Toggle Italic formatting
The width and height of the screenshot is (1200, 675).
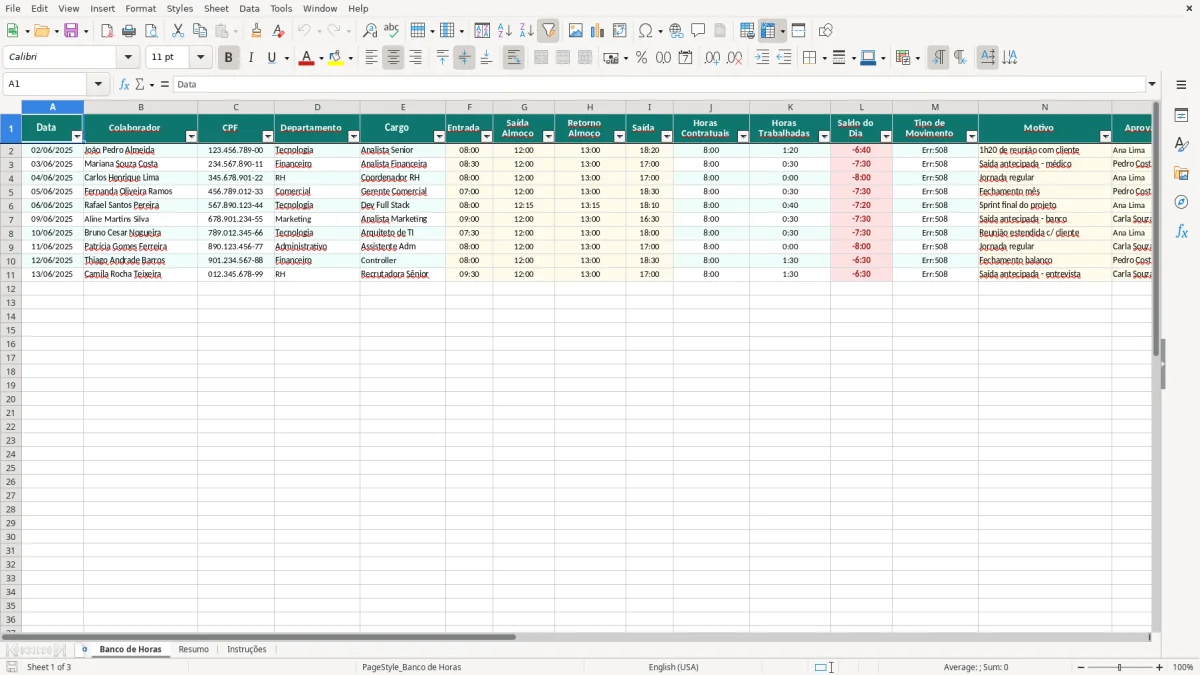(x=251, y=58)
